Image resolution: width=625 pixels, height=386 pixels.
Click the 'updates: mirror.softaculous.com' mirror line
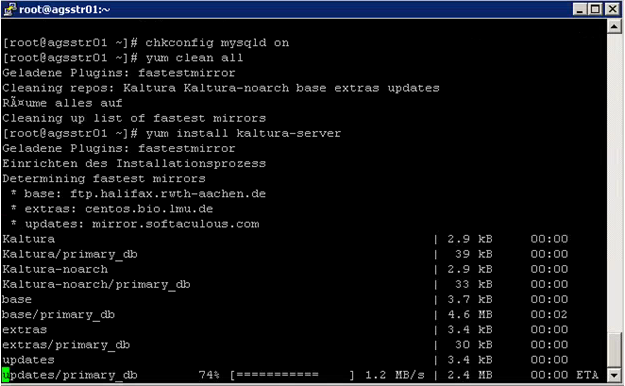click(x=135, y=224)
